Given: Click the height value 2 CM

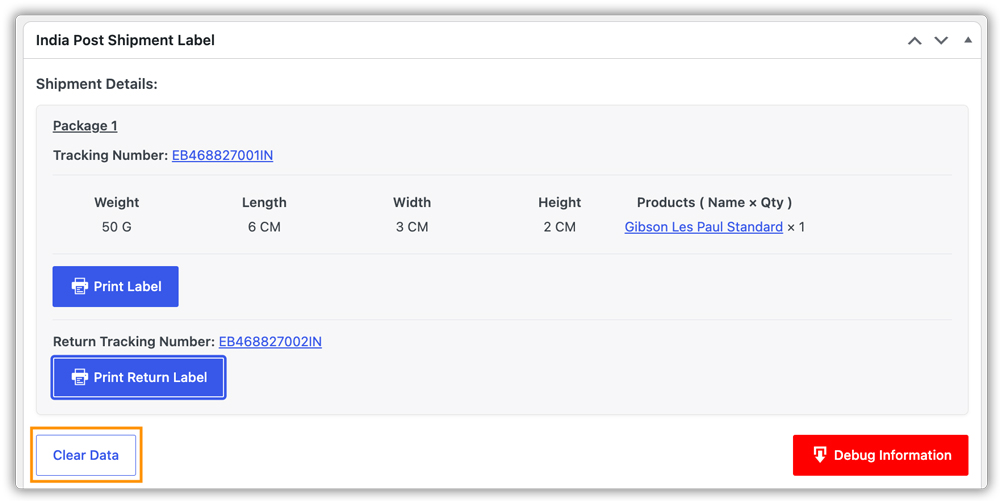Looking at the screenshot, I should (x=559, y=227).
